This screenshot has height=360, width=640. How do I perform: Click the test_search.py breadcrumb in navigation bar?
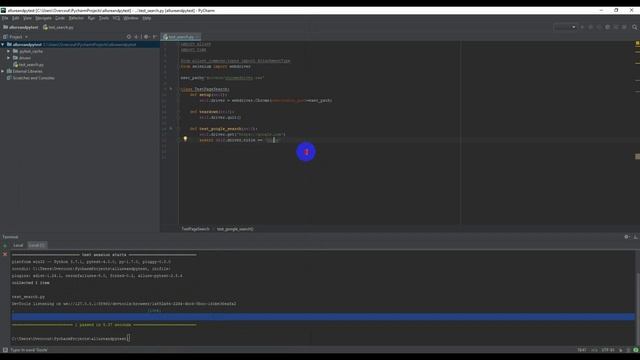pyautogui.click(x=58, y=27)
